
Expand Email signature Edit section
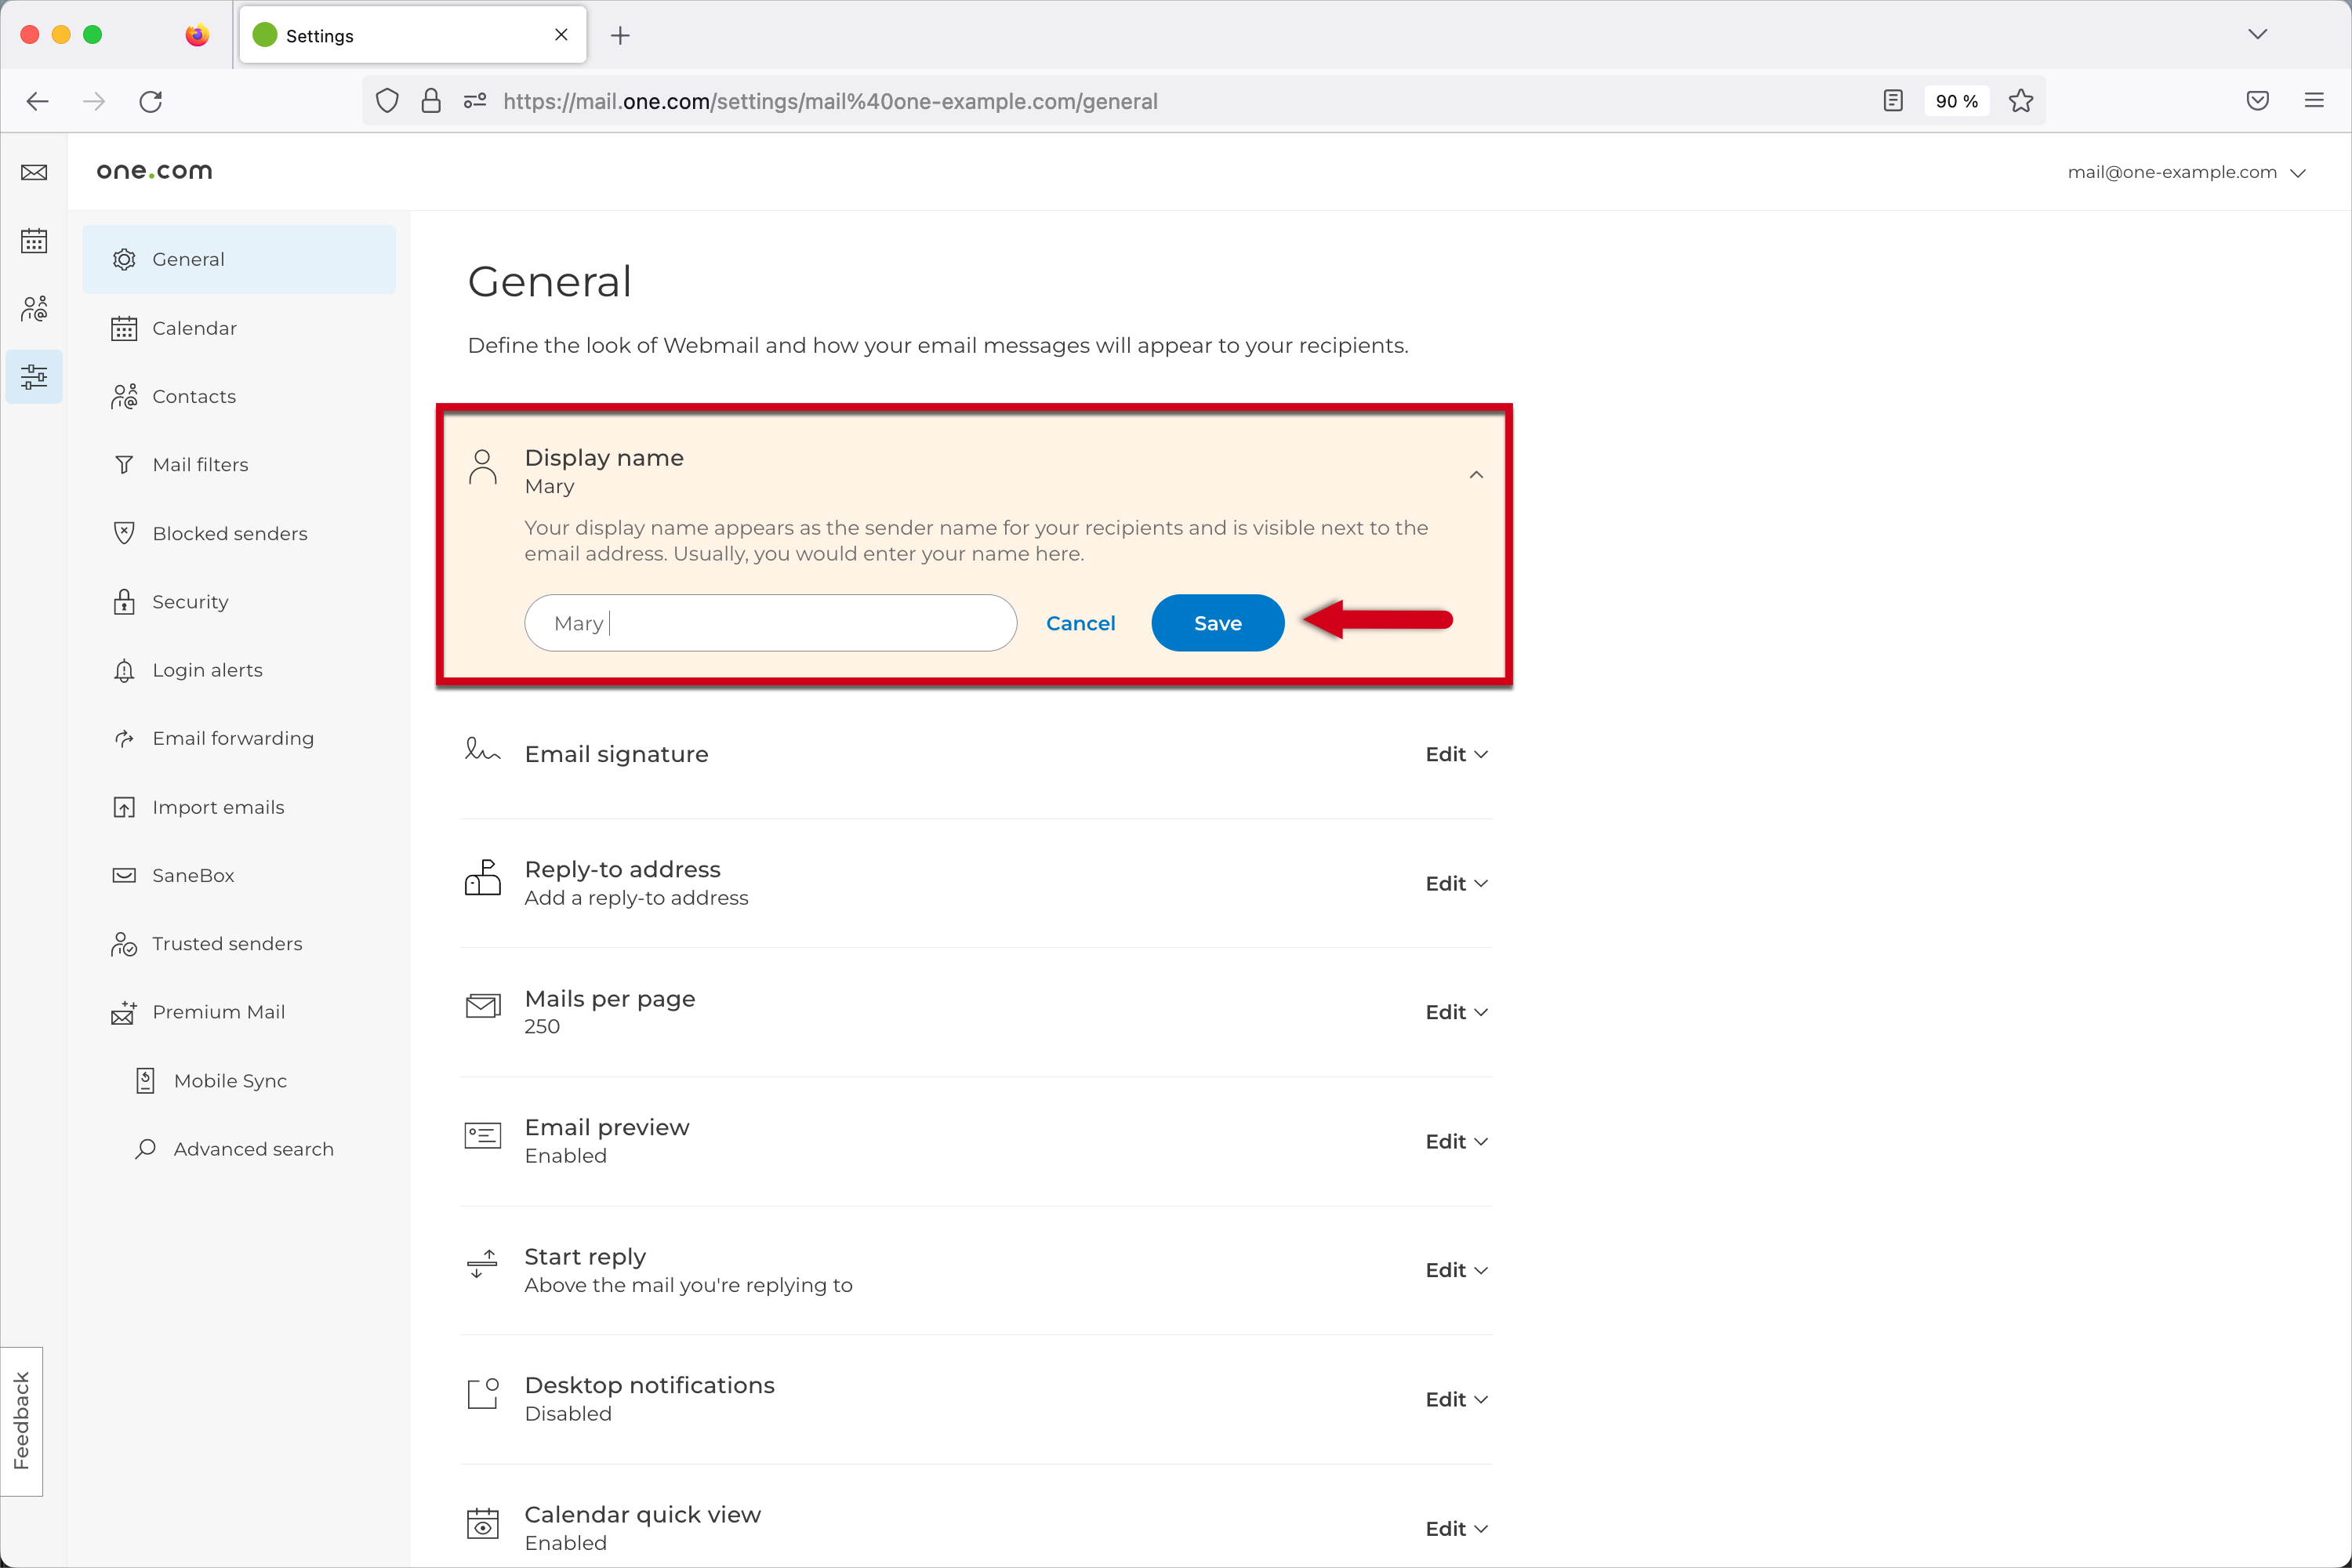pyautogui.click(x=1456, y=754)
